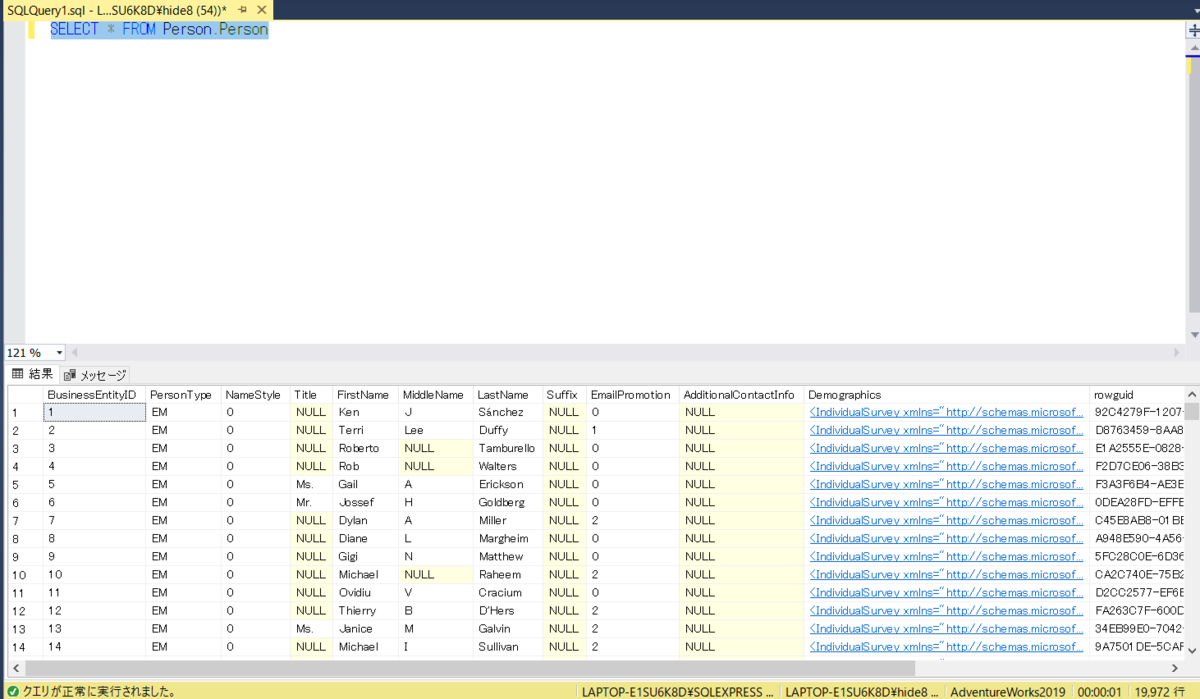Image resolution: width=1200 pixels, height=699 pixels.
Task: Click the EmailPromotion column header
Action: pyautogui.click(x=633, y=395)
